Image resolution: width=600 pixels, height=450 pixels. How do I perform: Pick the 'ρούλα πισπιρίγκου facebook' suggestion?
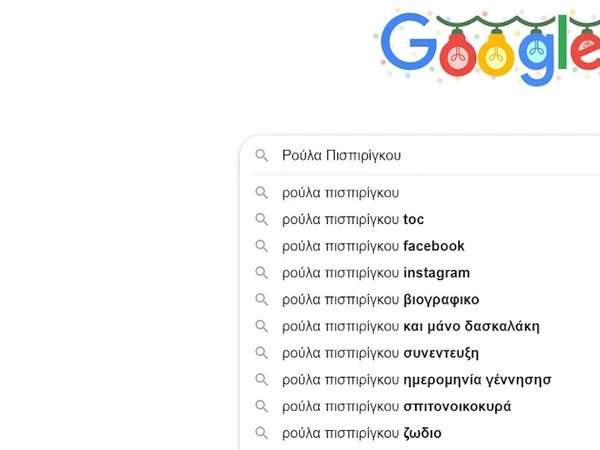pos(373,246)
